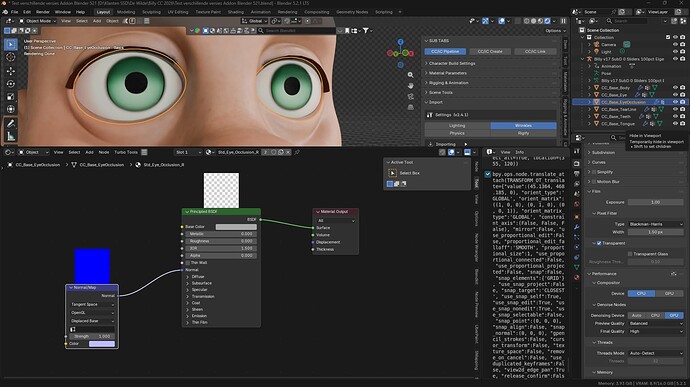Open the Render menu
Screen dimensions: 690x387
[43, 12]
